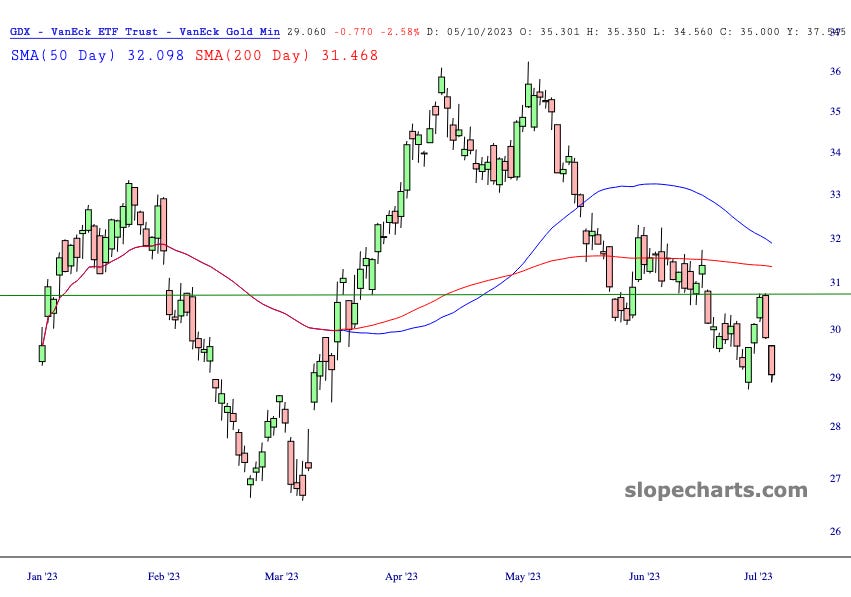Select the SMA(50 Day) 32.098 label
The width and height of the screenshot is (851, 597).
click(x=97, y=55)
